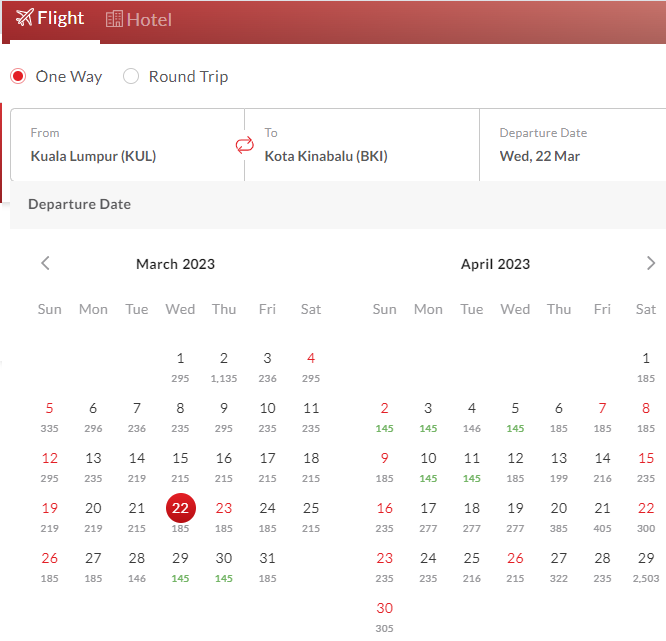Switch to the Flight tab
This screenshot has height=641, width=666.
(51, 19)
